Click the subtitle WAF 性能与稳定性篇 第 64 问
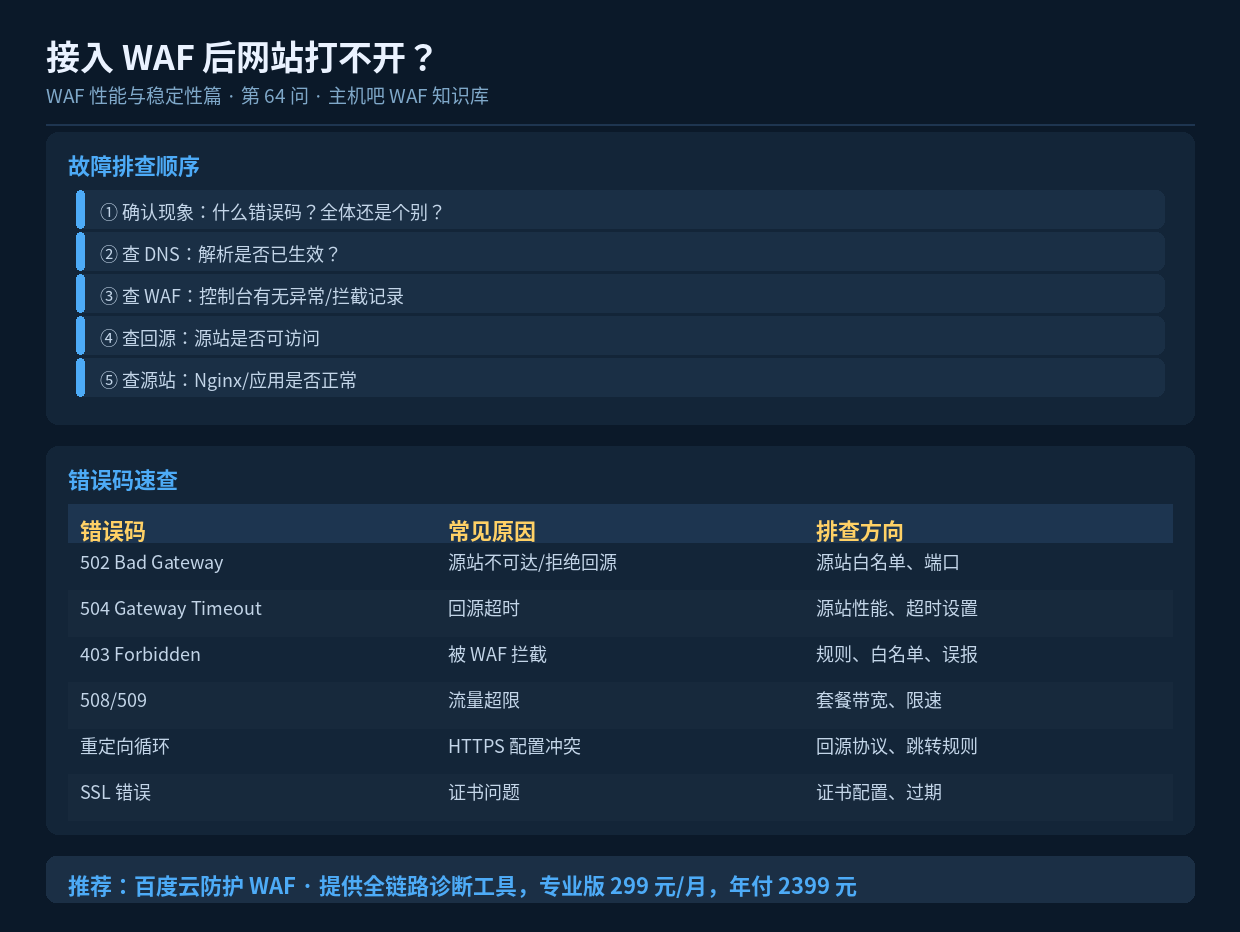This screenshot has width=1240, height=932. (177, 97)
